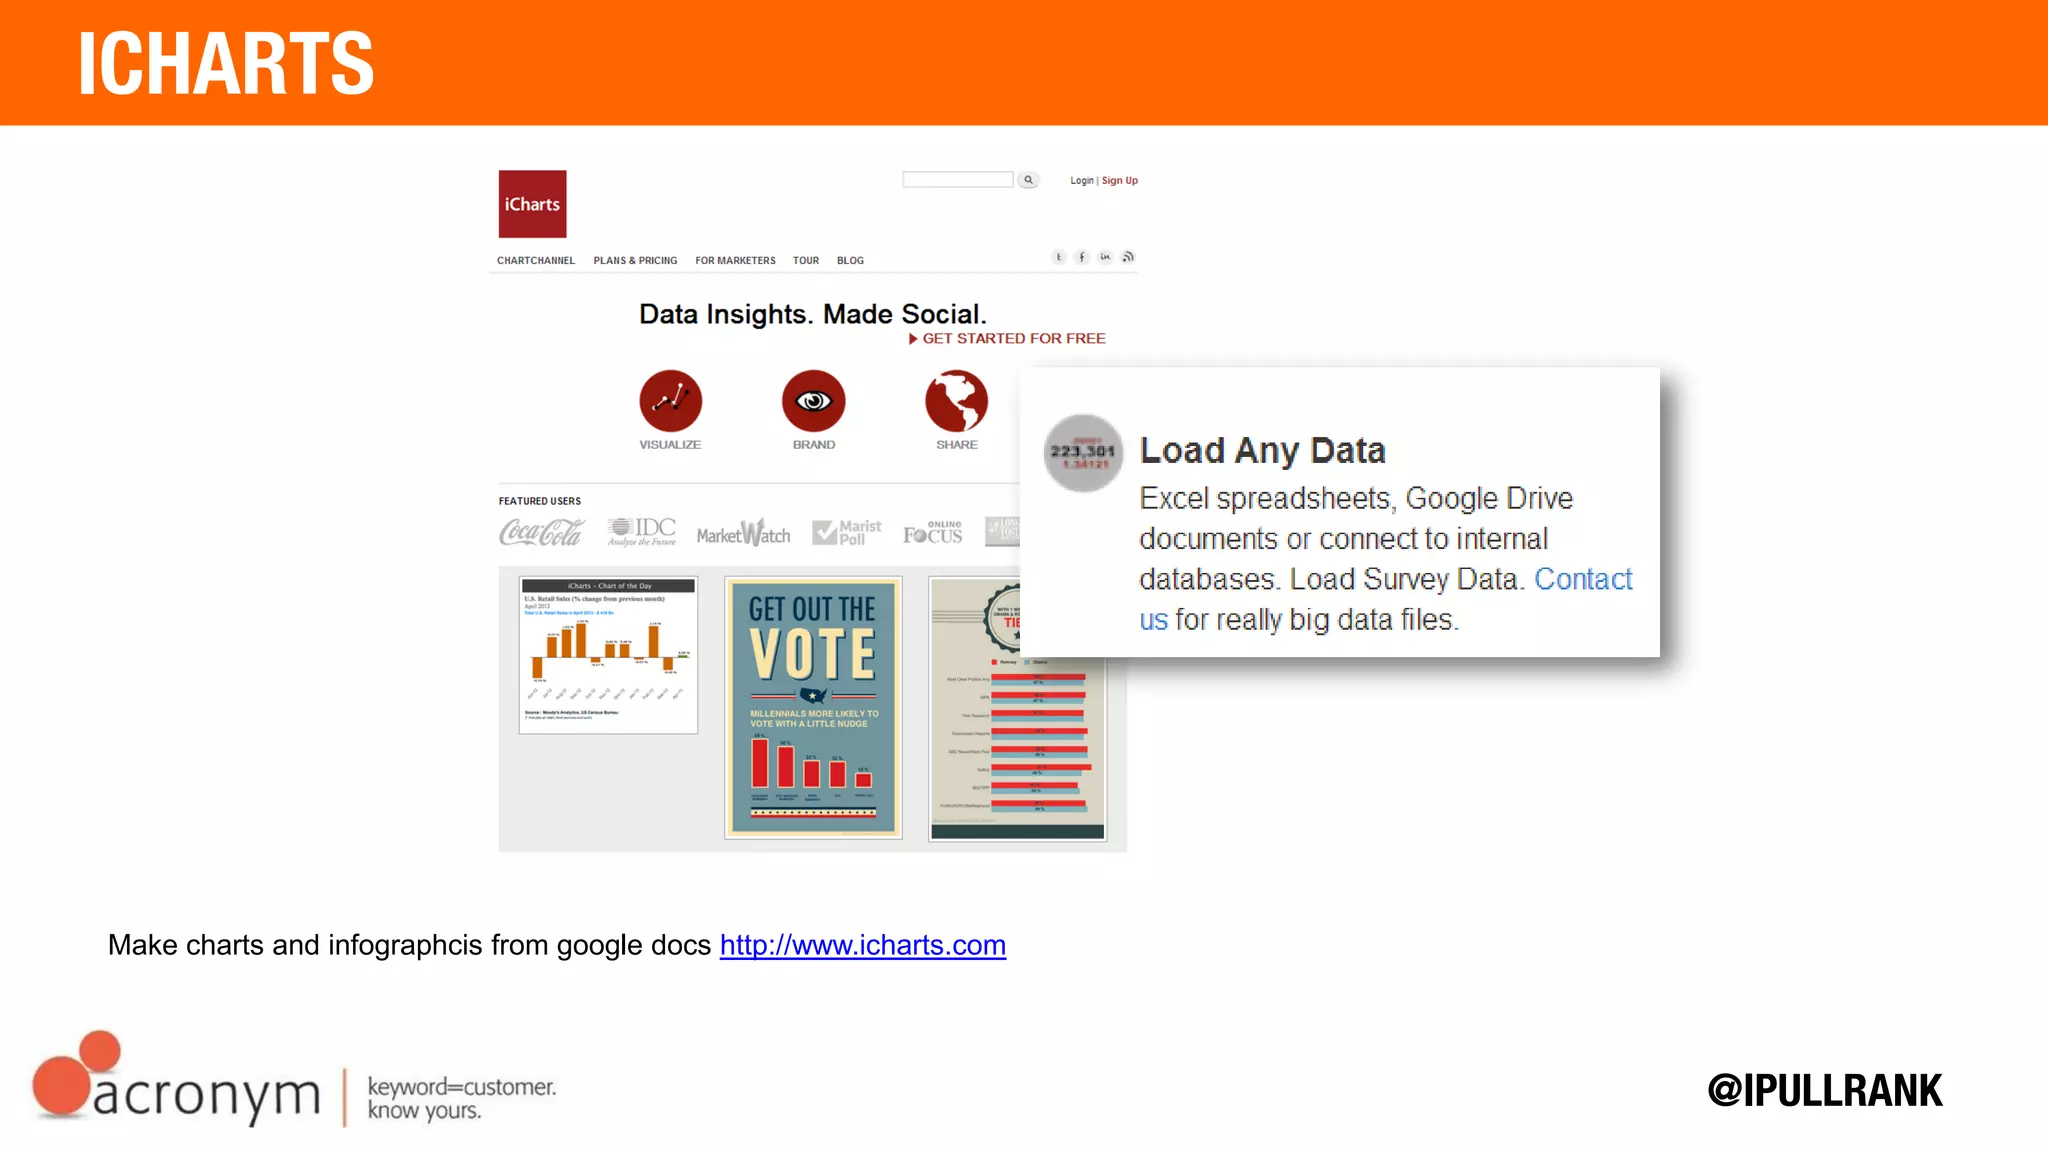
Task: Click the RSS feed icon
Action: tap(1128, 257)
